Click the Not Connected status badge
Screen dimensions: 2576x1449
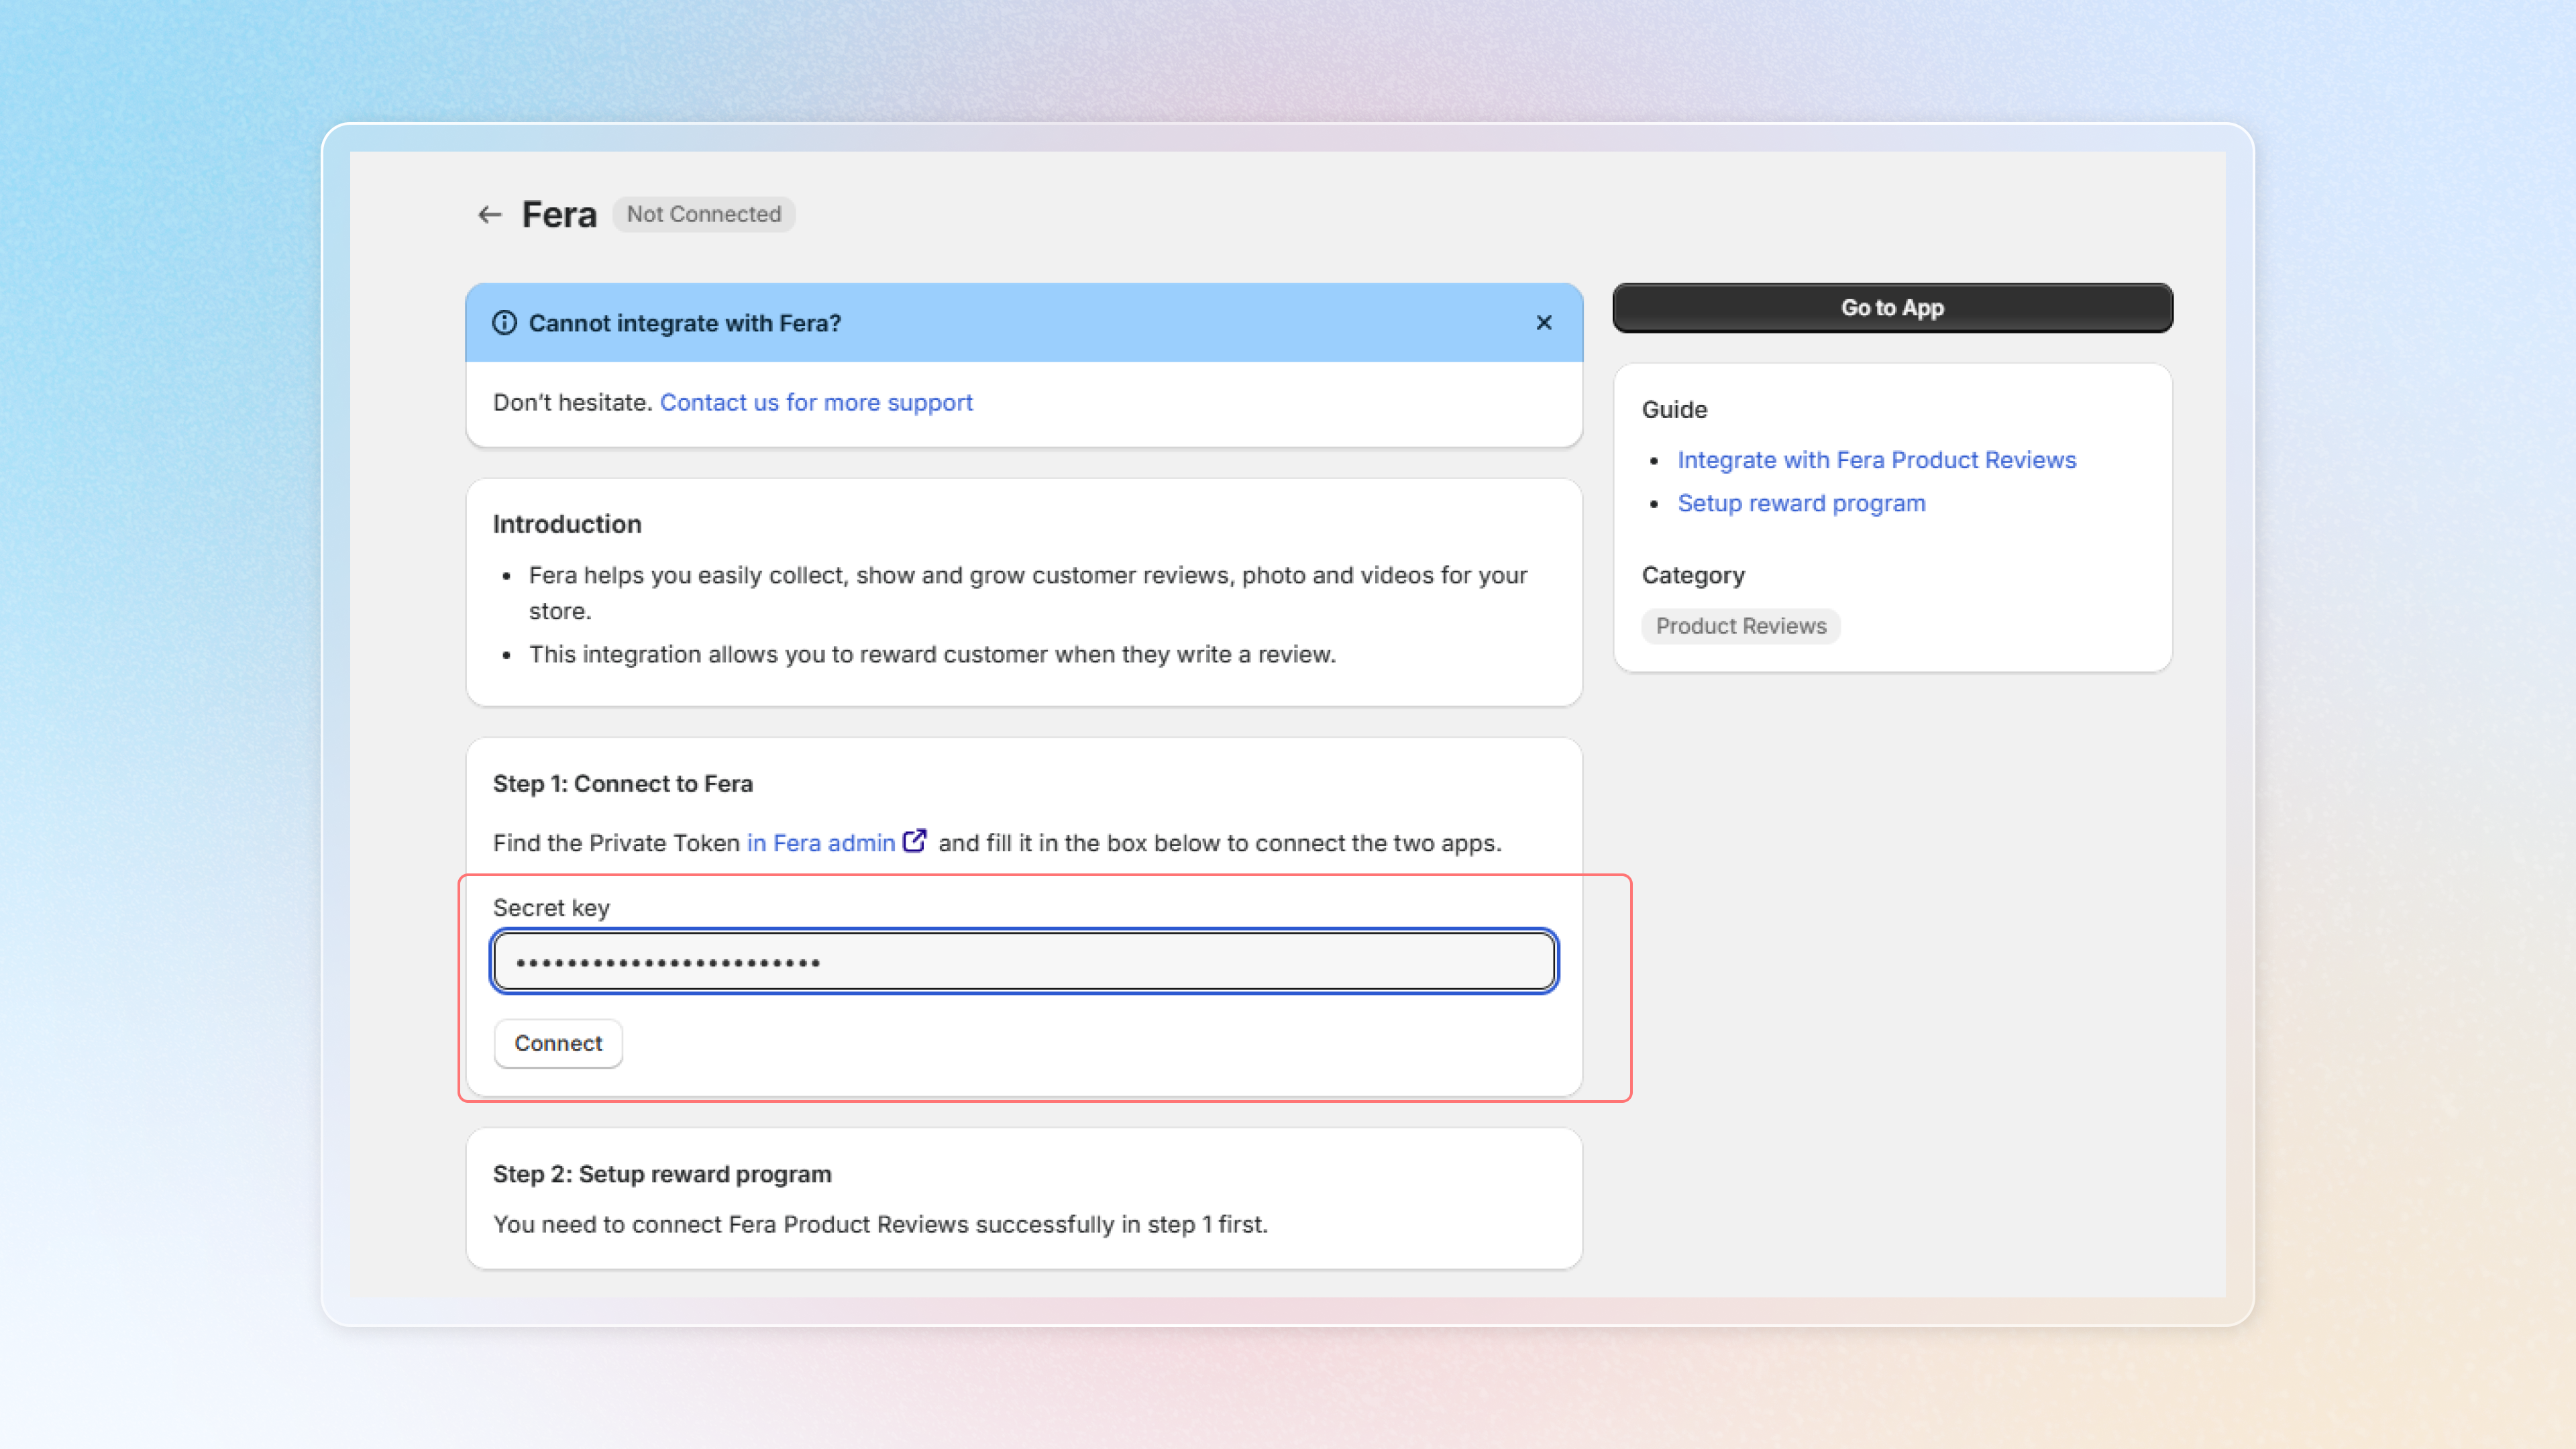pos(704,214)
